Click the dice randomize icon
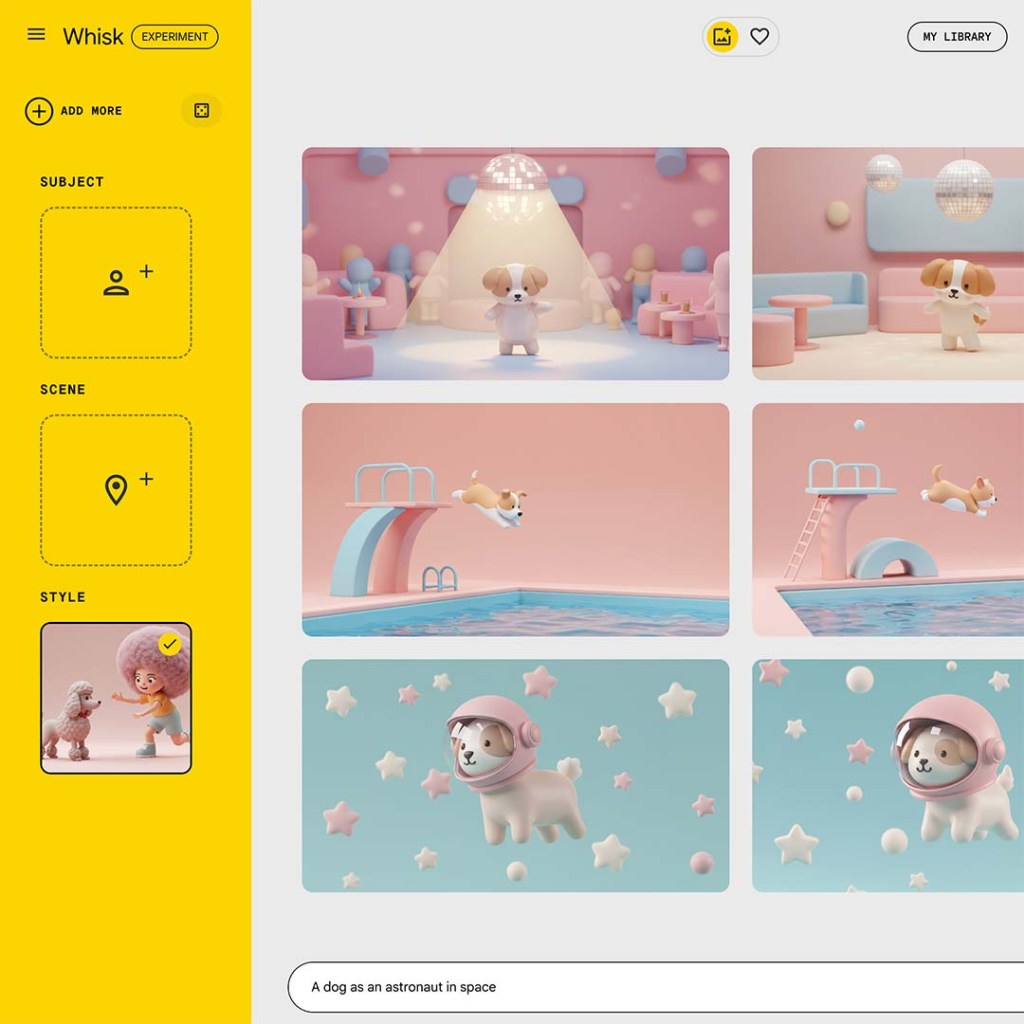1024x1024 pixels. [201, 111]
